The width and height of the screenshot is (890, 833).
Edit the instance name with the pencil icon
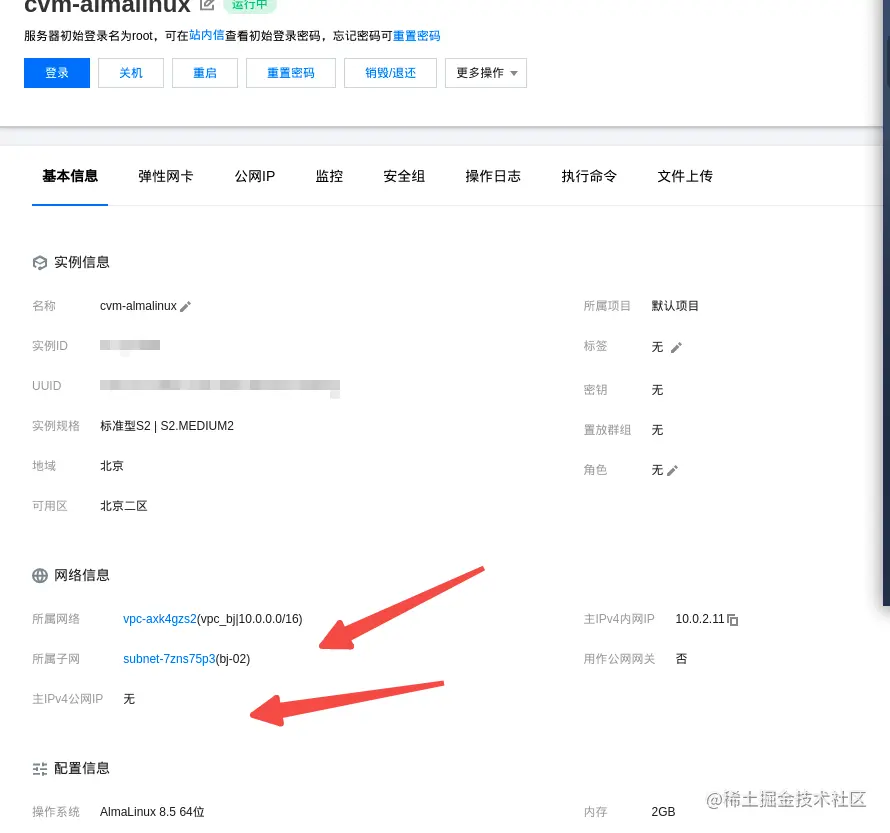coord(186,306)
